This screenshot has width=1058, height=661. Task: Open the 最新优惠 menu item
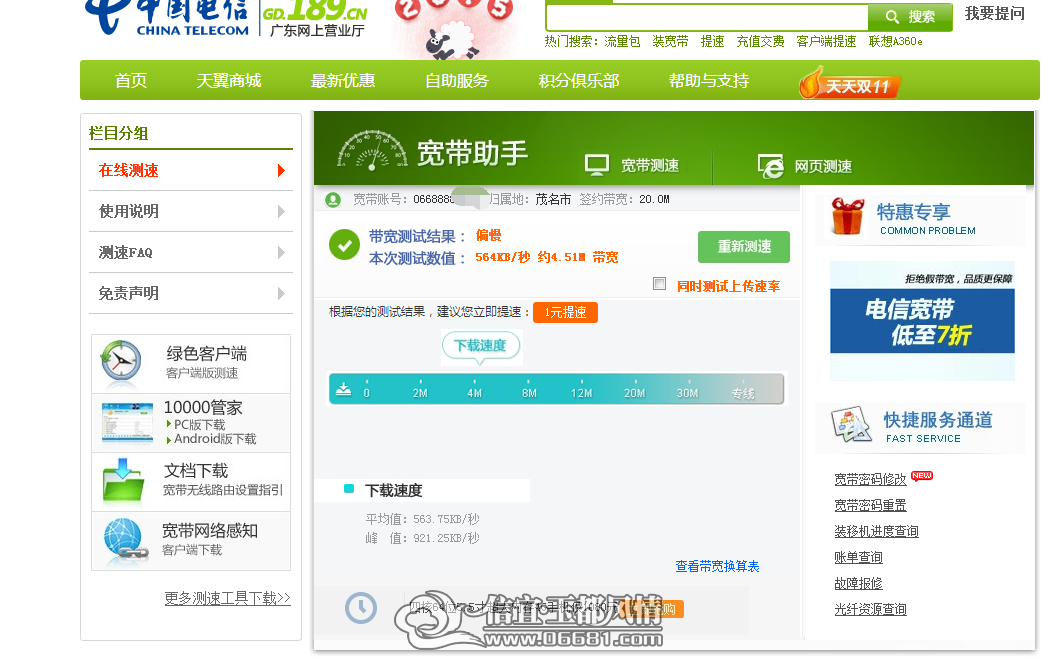(343, 81)
